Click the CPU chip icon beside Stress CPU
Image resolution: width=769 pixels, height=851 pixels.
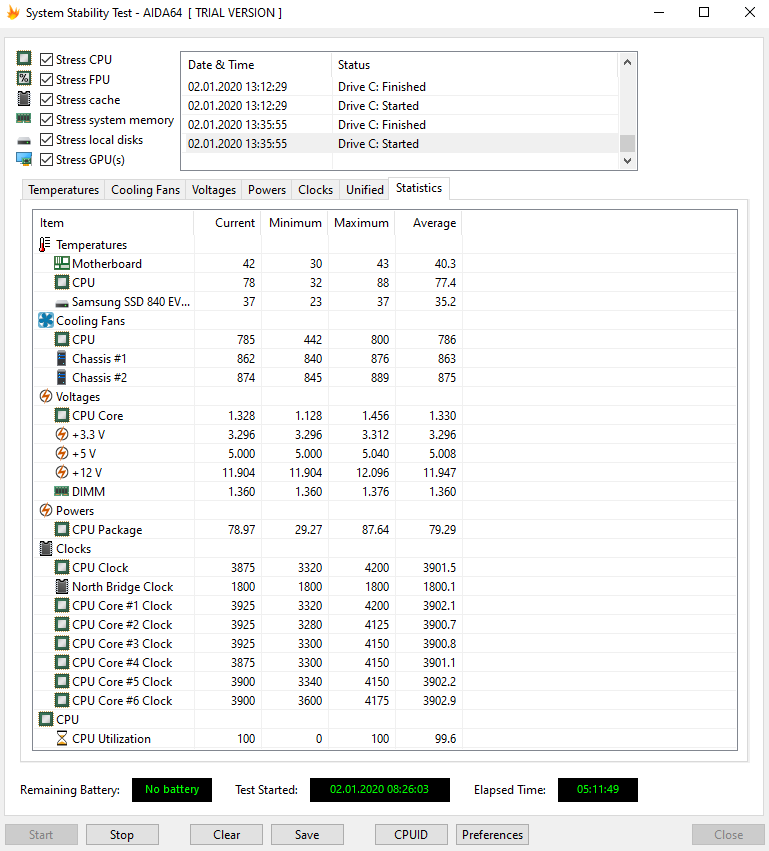coord(24,58)
